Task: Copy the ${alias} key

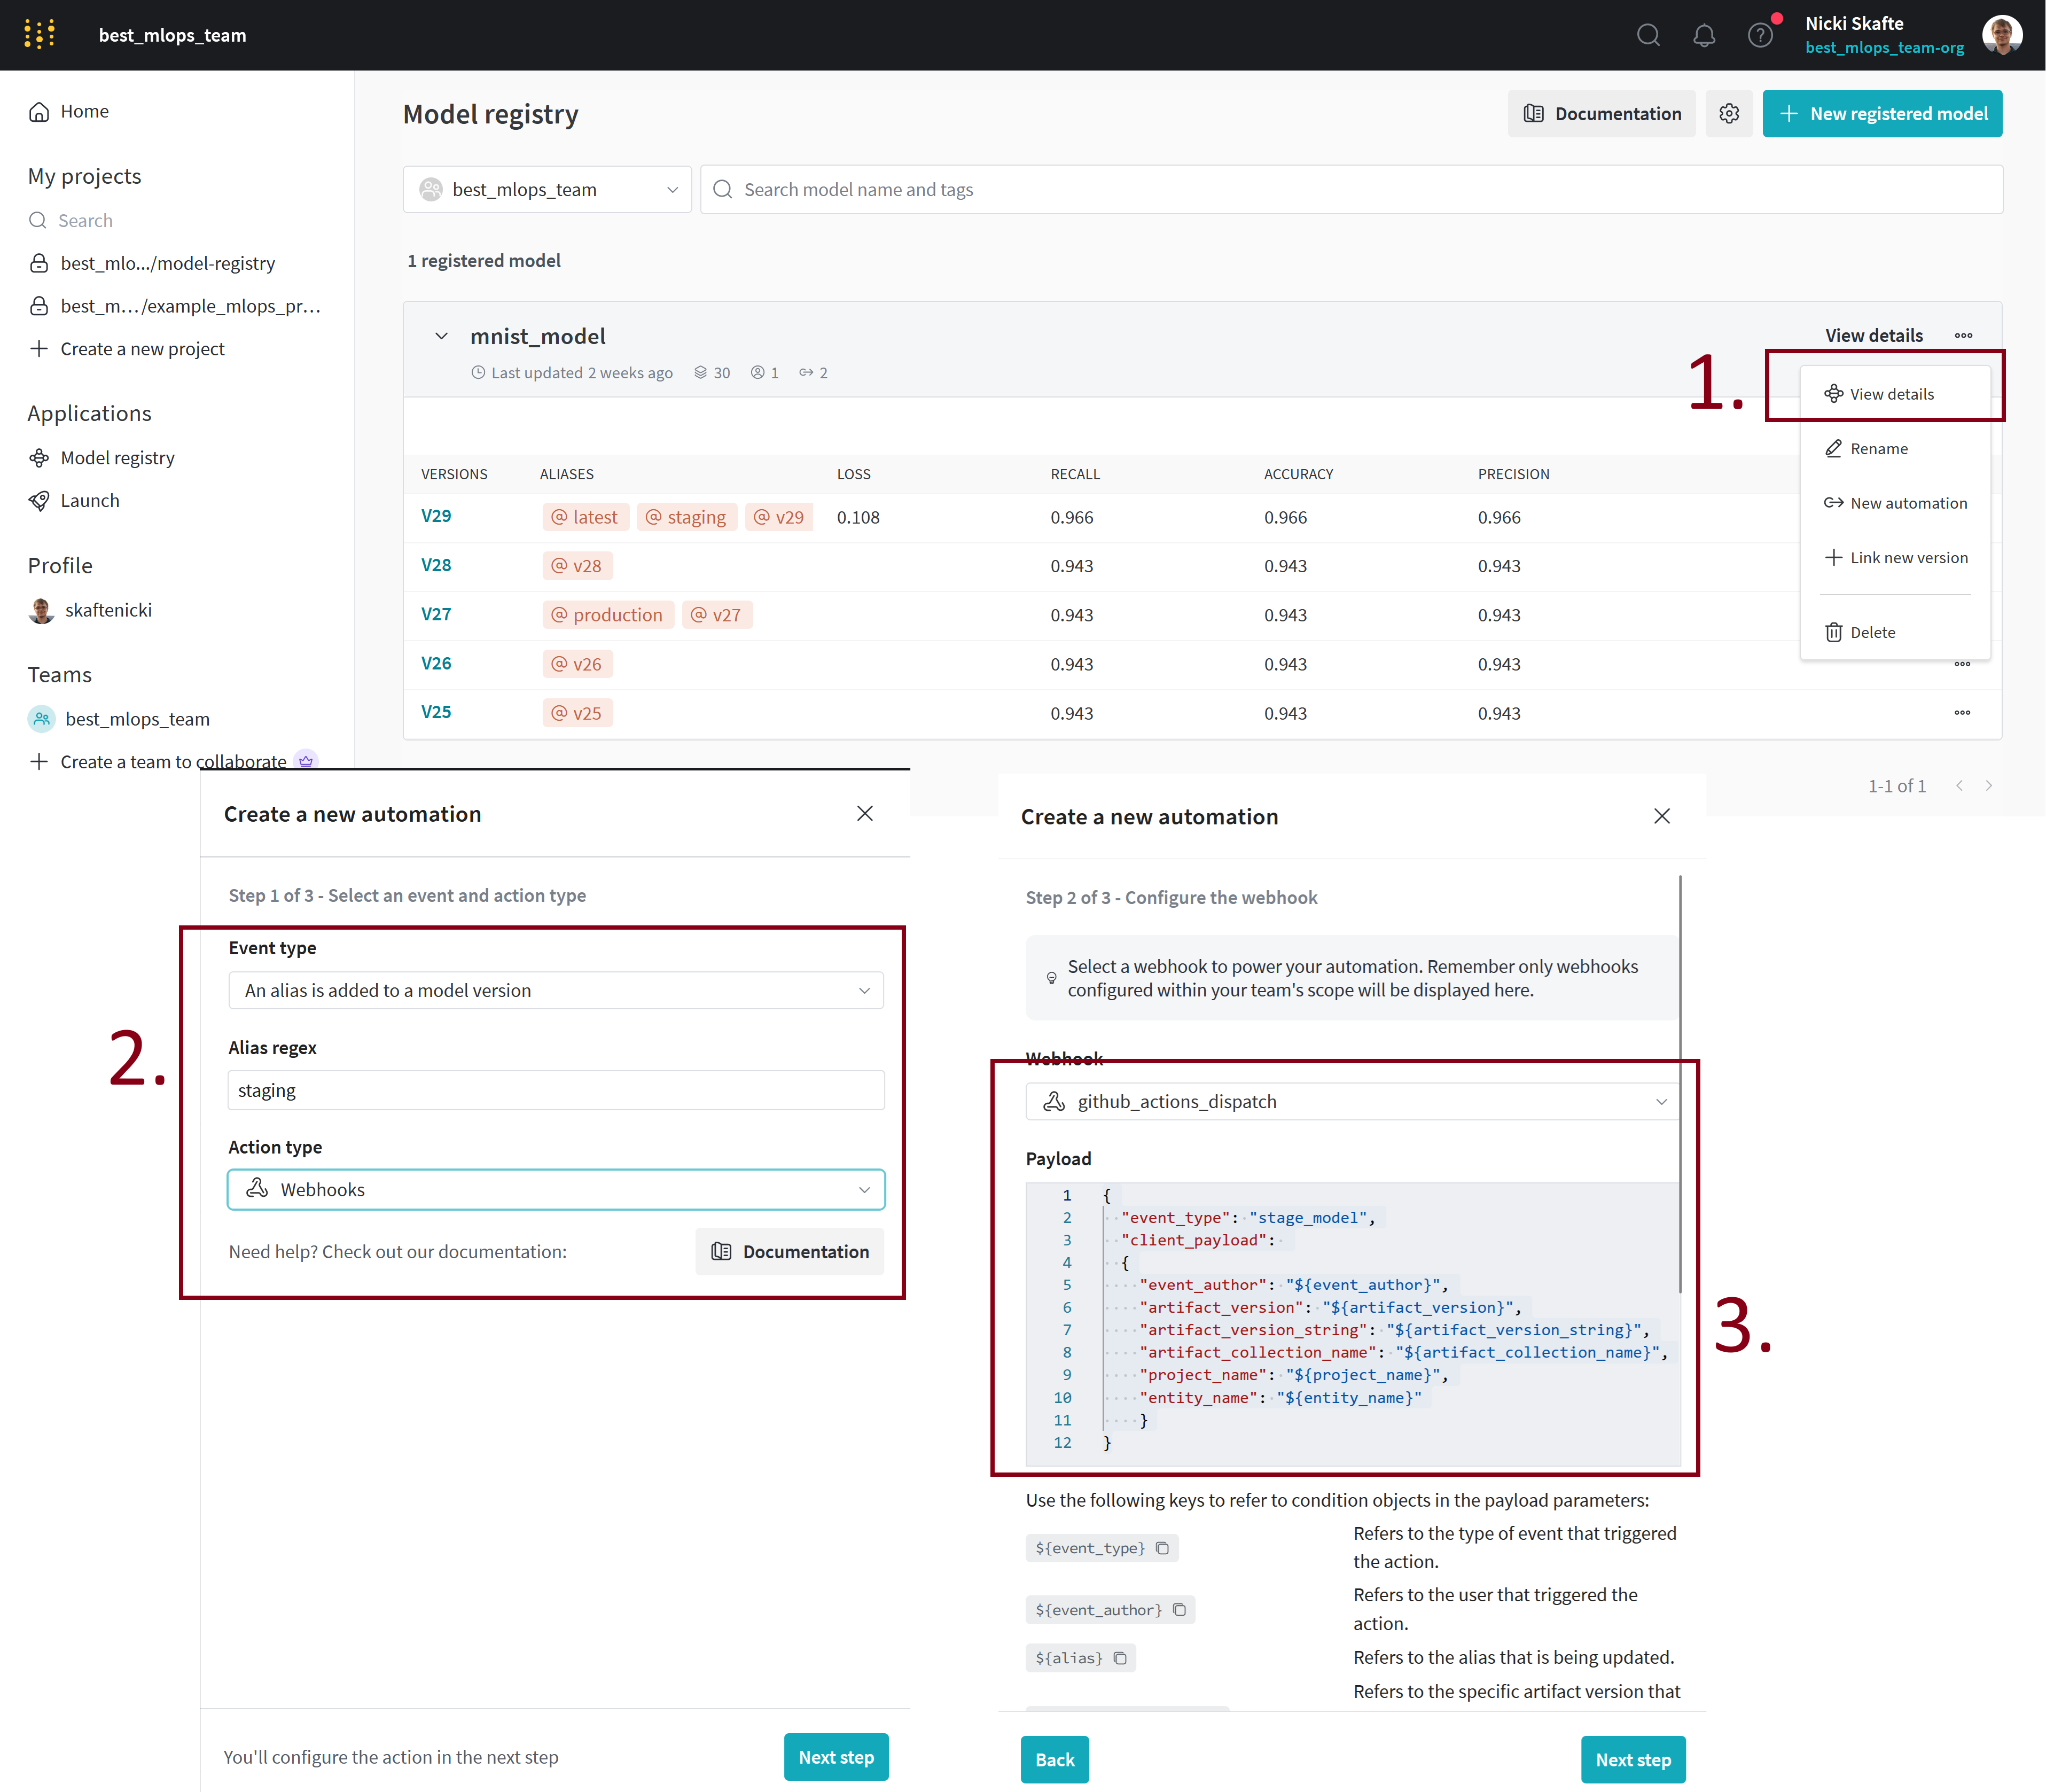Action: [1120, 1658]
